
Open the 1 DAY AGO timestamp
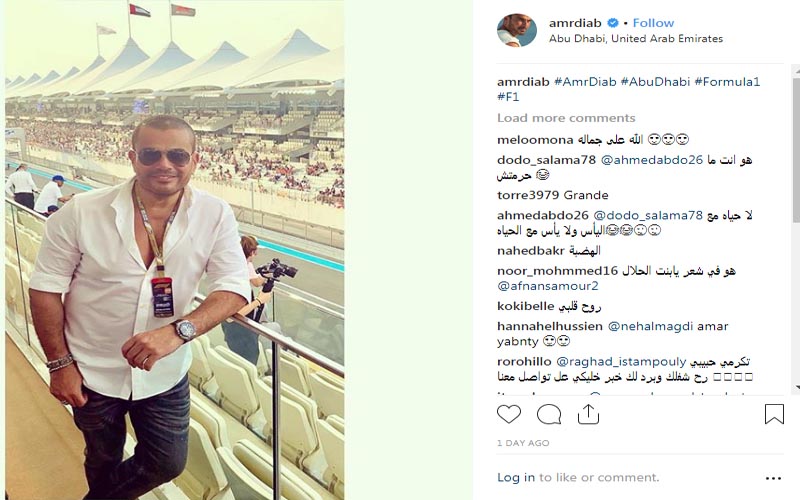[x=523, y=443]
